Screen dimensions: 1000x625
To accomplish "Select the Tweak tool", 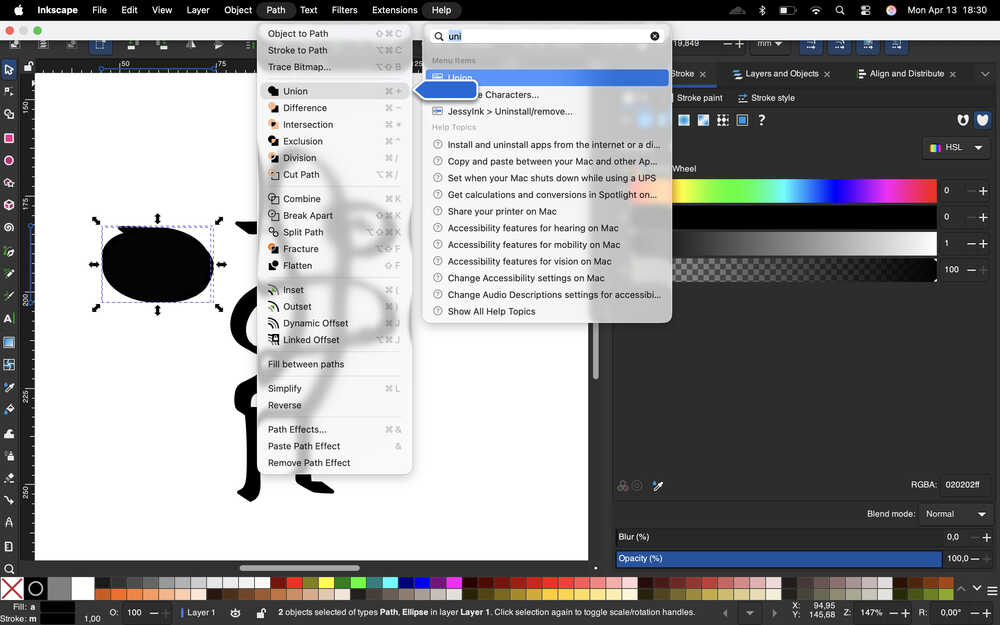I will pyautogui.click(x=9, y=433).
